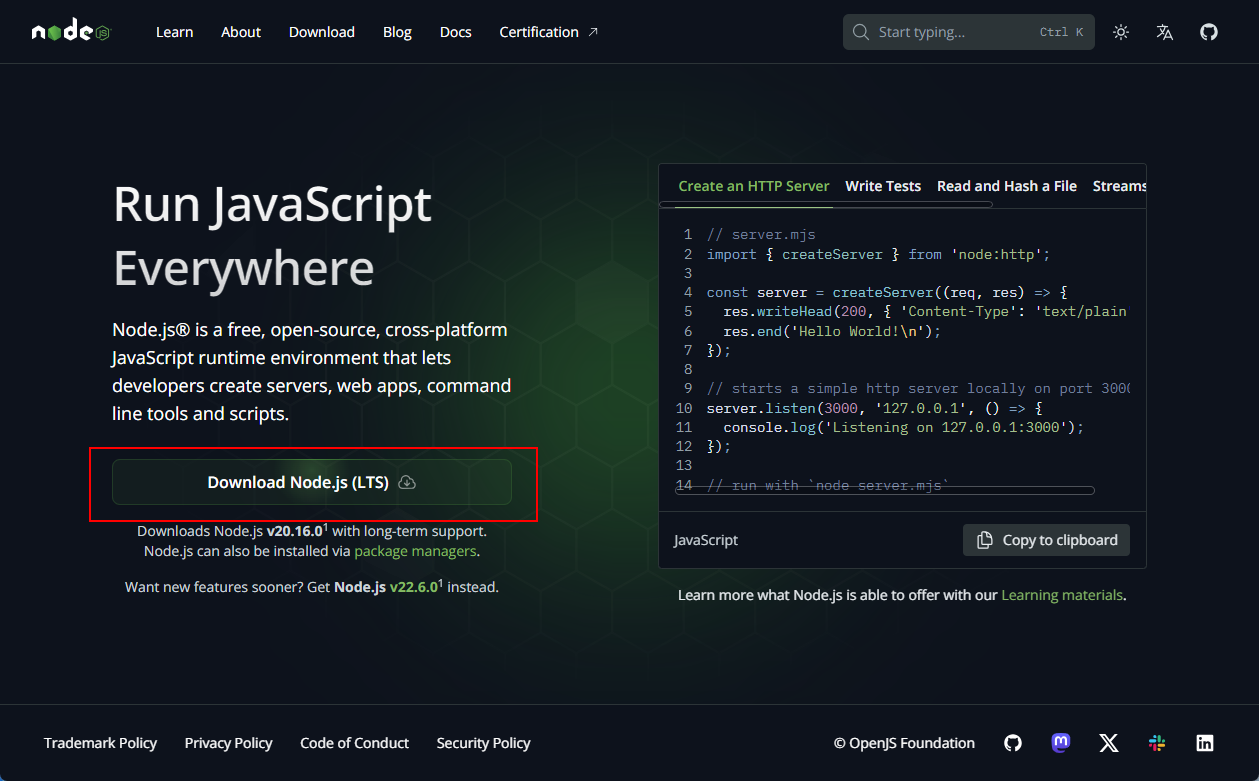Open the footer GitHub icon
The width and height of the screenshot is (1259, 781).
tap(1013, 743)
